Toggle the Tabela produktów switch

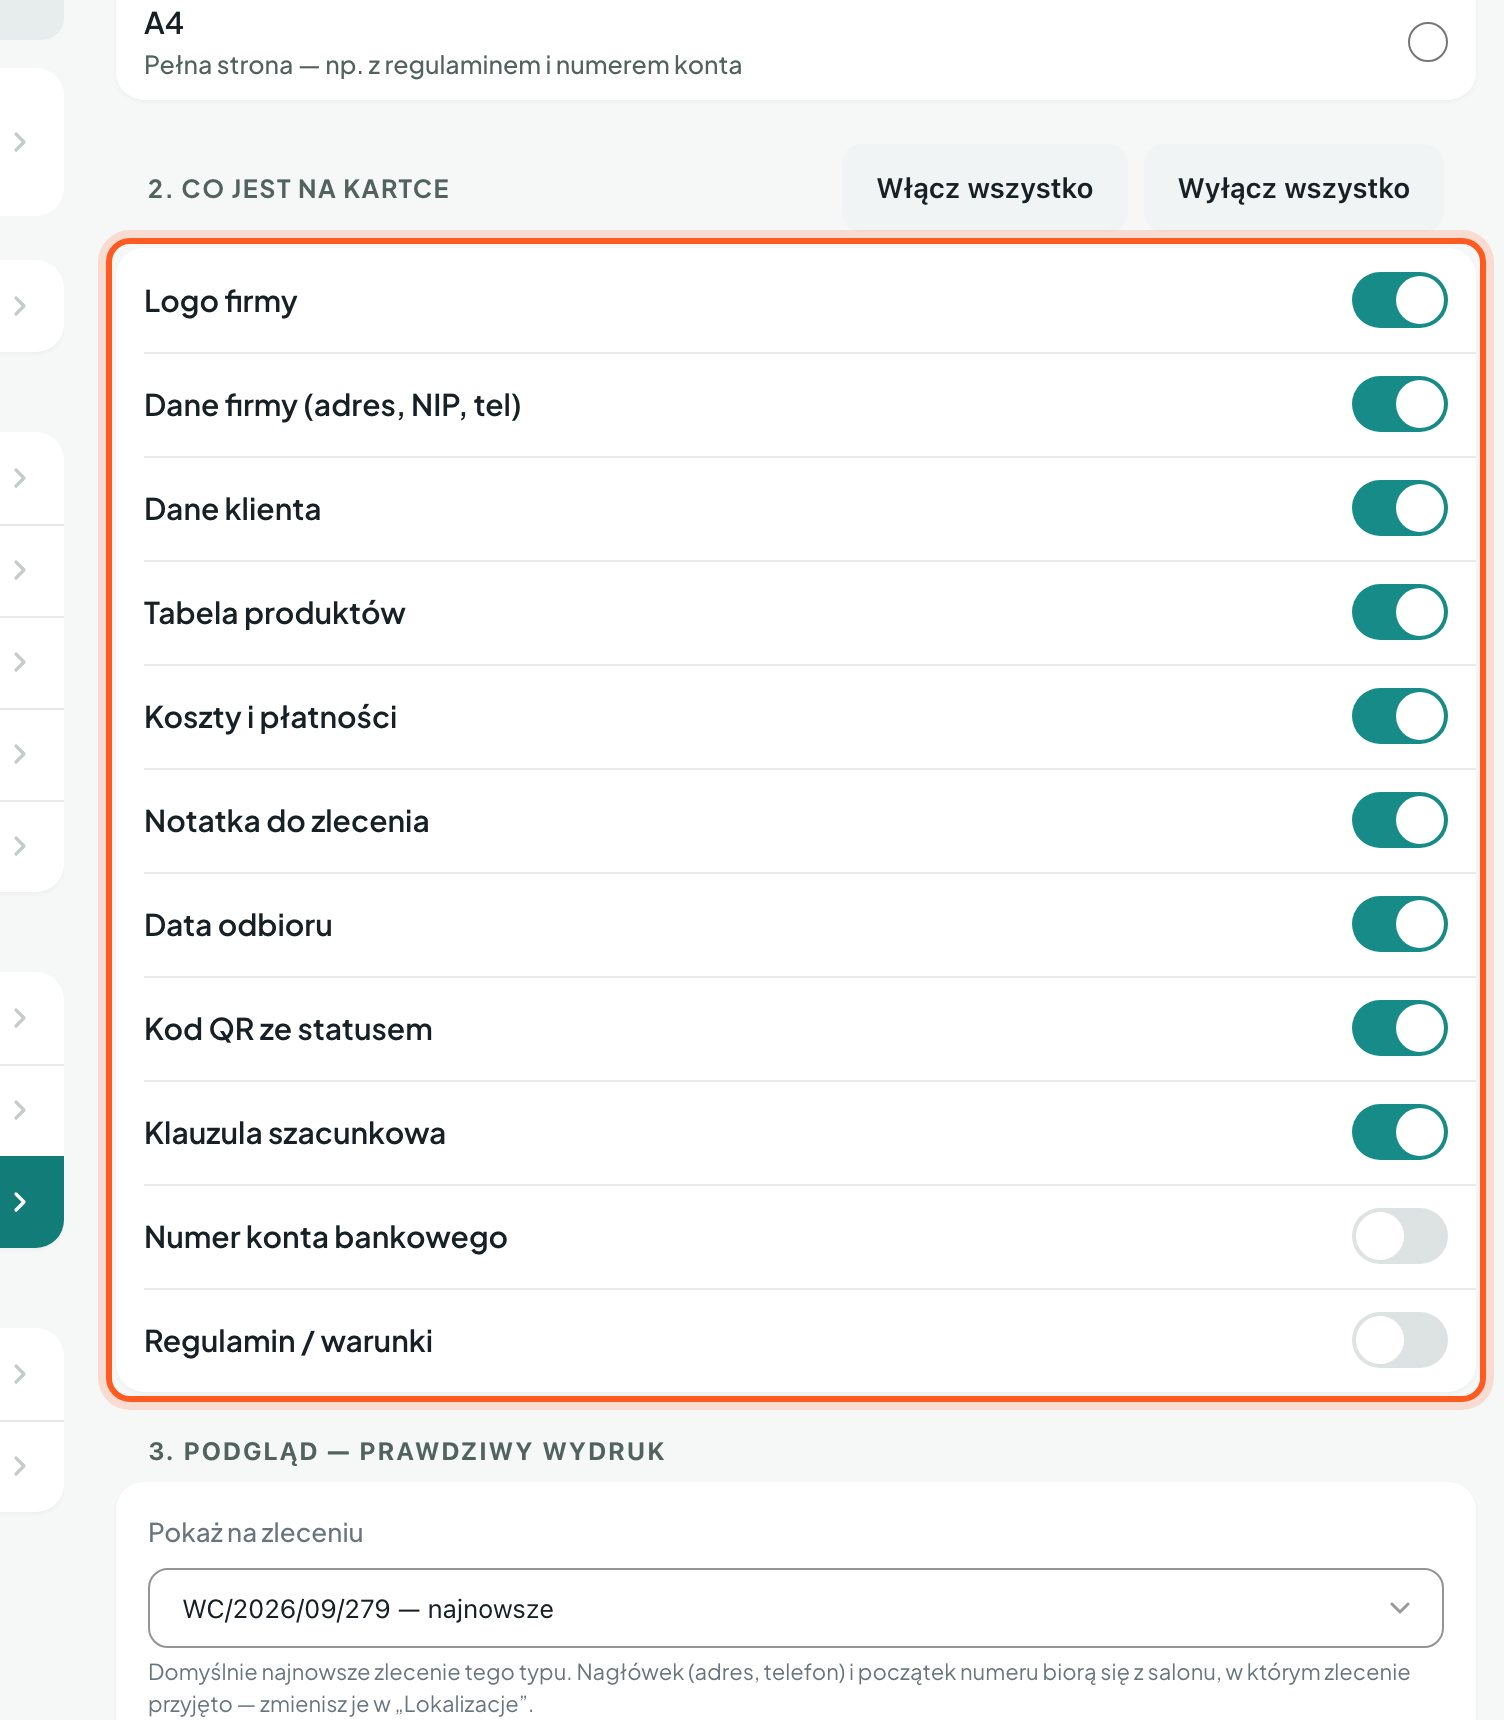point(1399,612)
